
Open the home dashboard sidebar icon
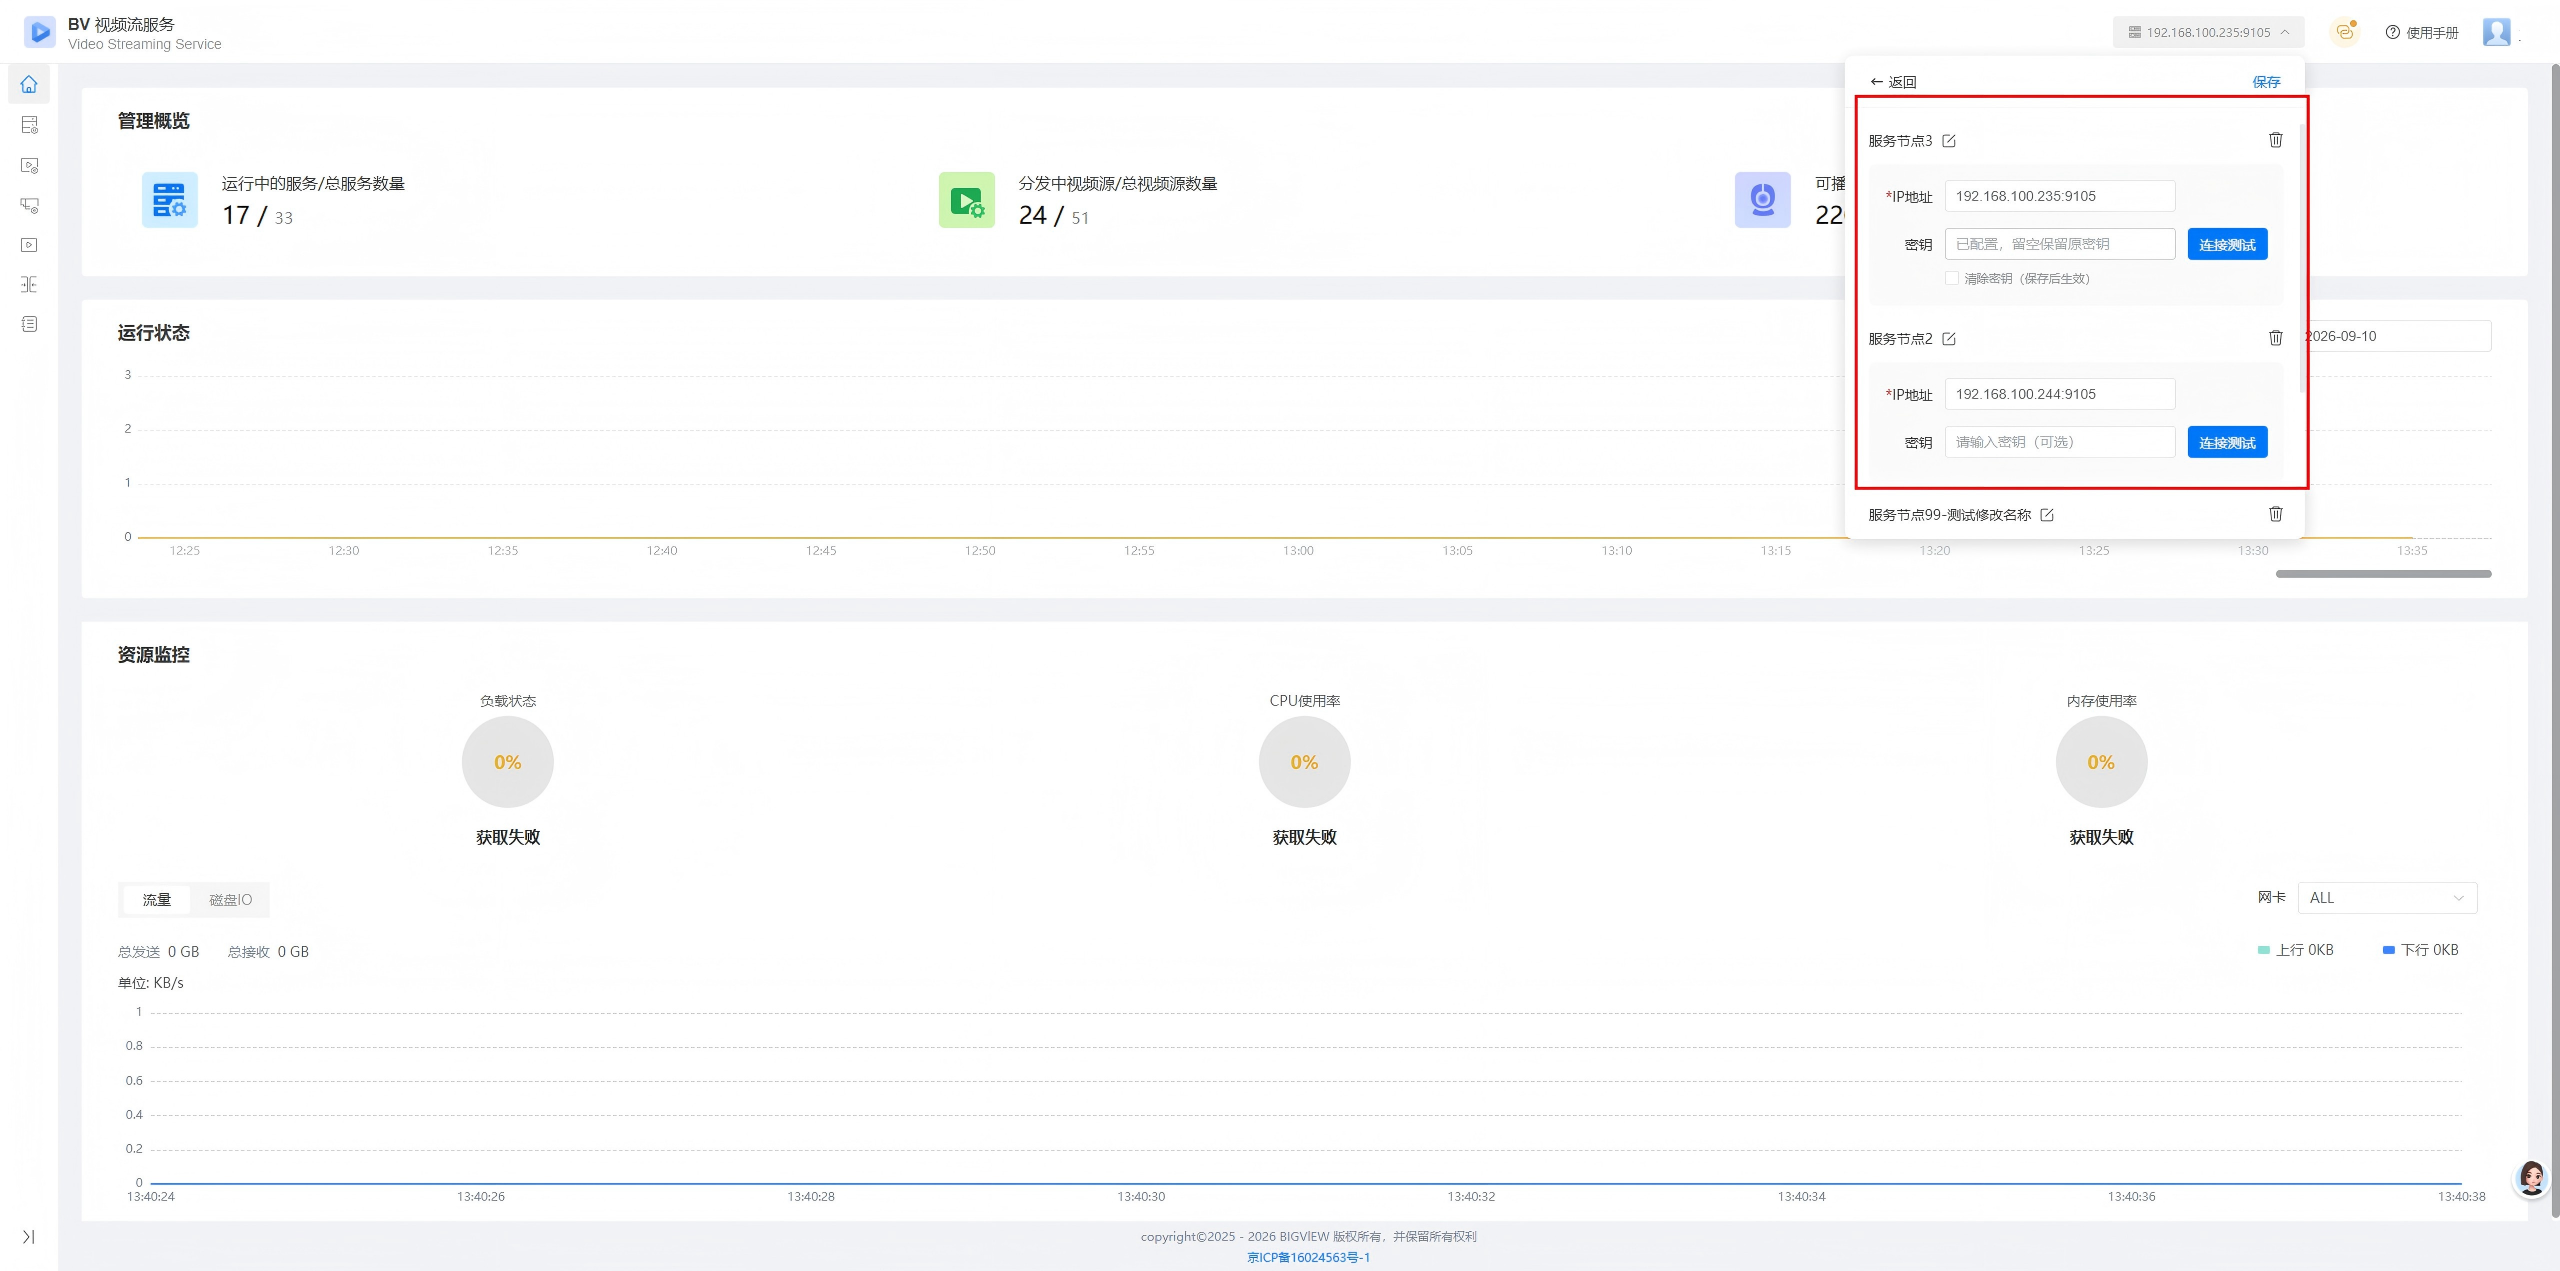(x=29, y=85)
